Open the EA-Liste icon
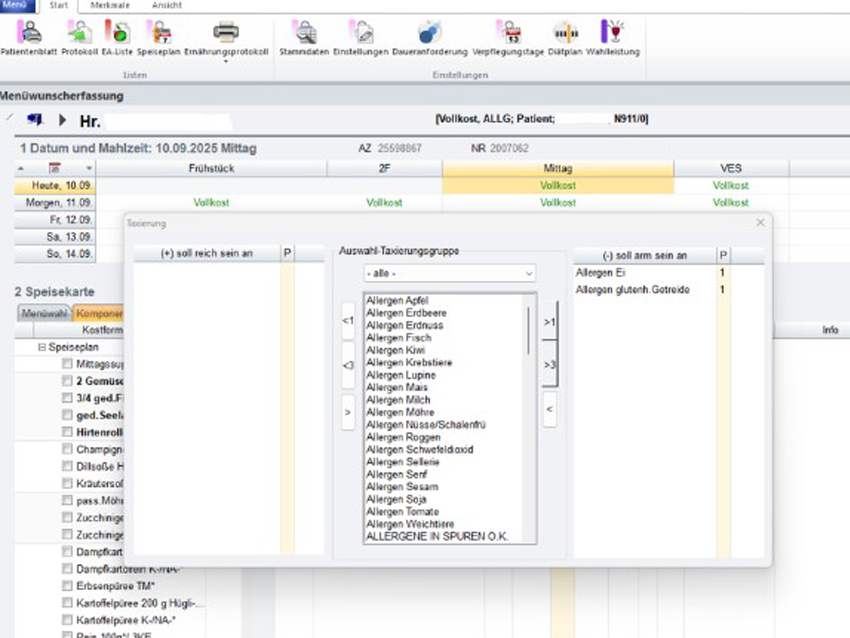The image size is (850, 638). pyautogui.click(x=118, y=32)
